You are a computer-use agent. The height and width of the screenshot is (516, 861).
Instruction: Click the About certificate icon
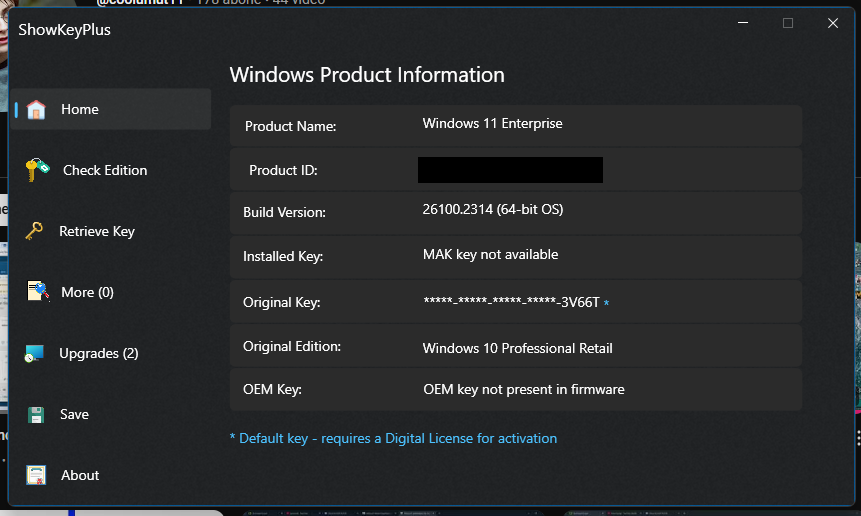tap(37, 475)
